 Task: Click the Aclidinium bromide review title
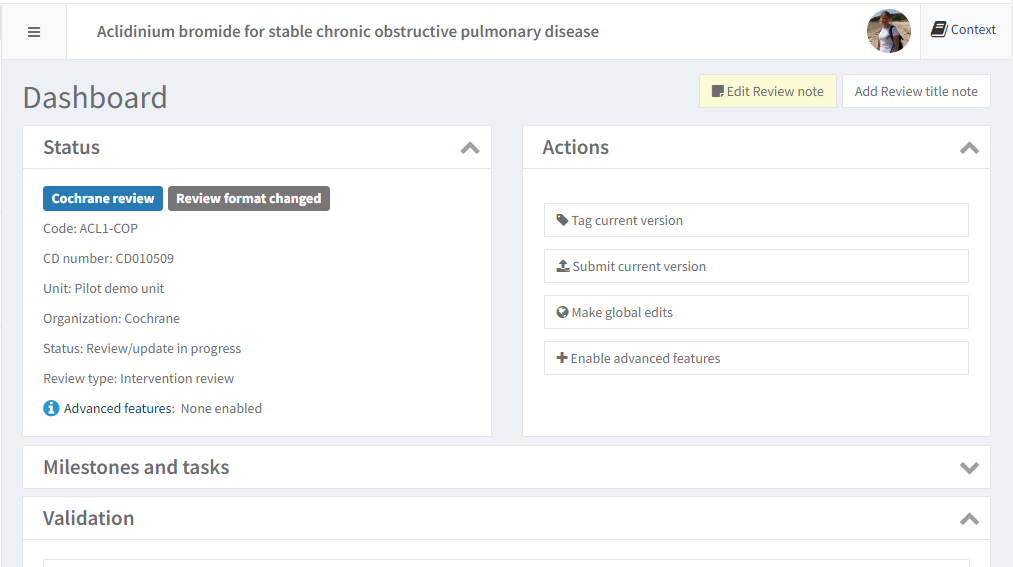(347, 31)
